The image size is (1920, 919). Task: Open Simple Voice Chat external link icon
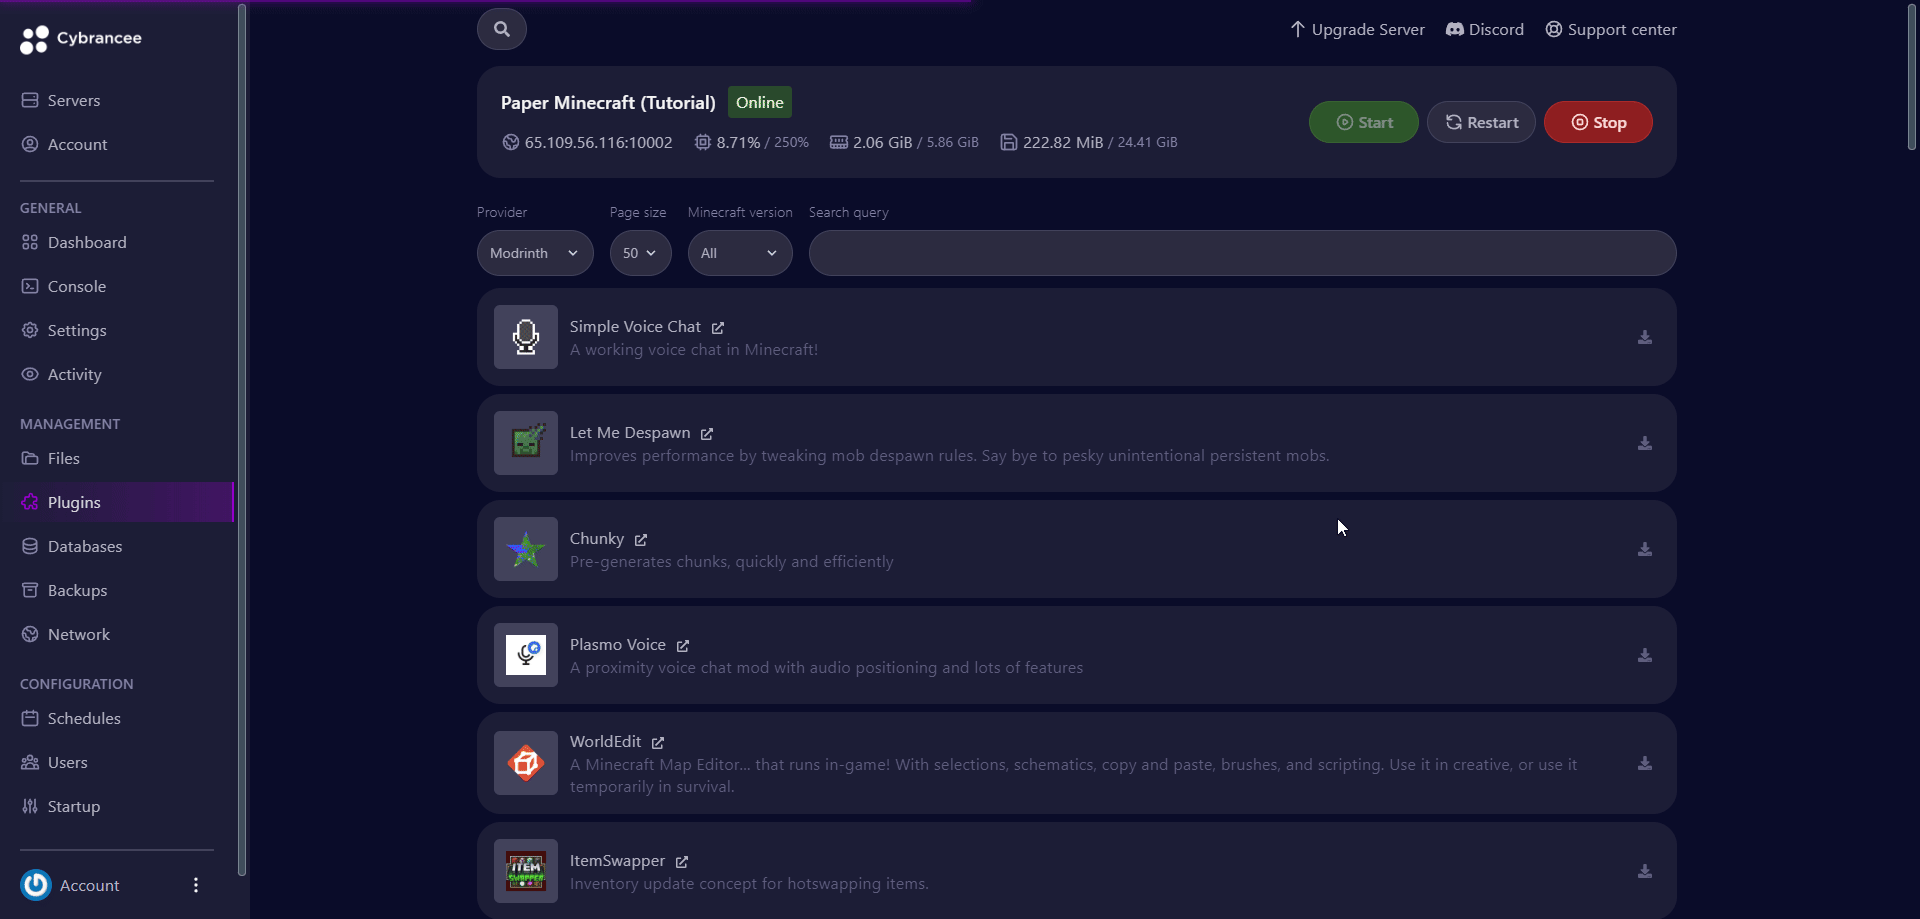[718, 328]
